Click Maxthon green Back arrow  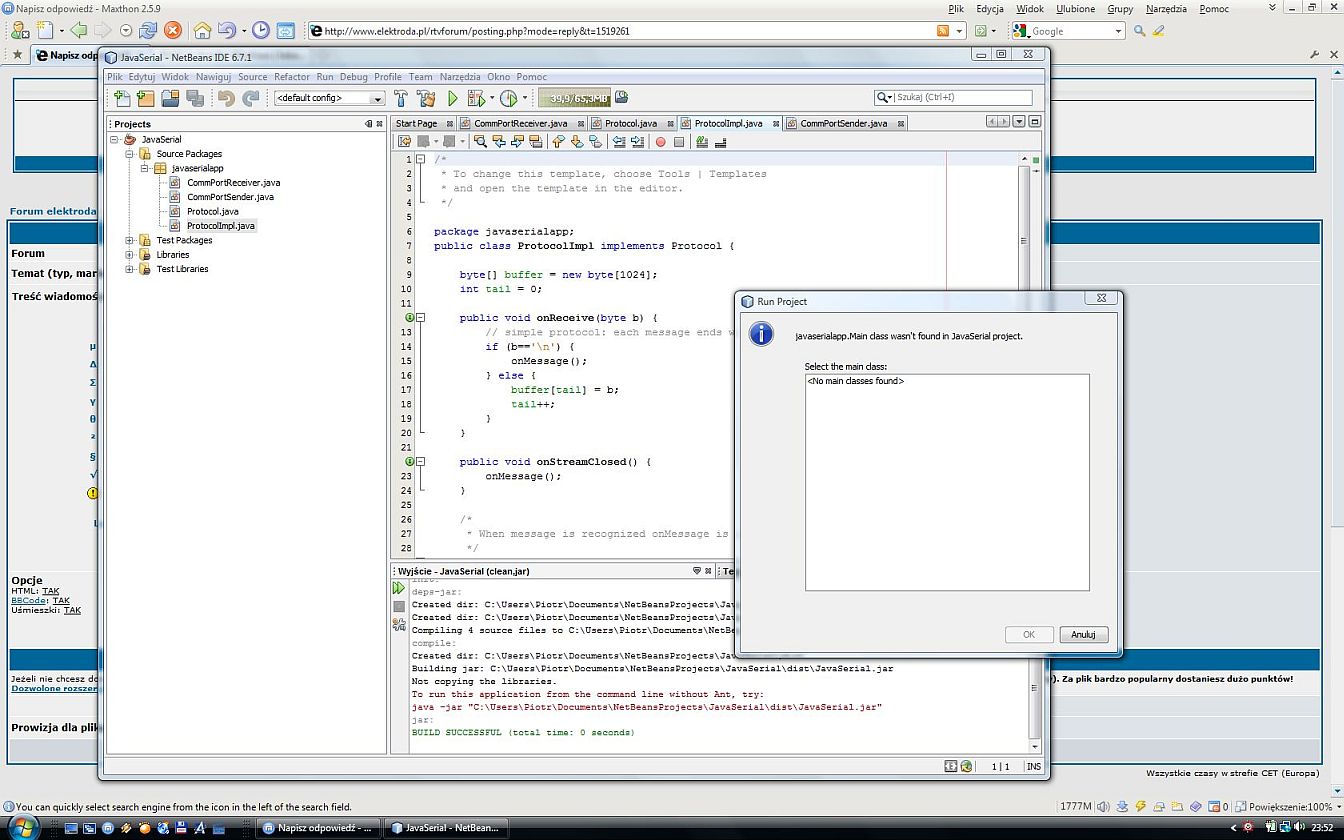click(78, 31)
